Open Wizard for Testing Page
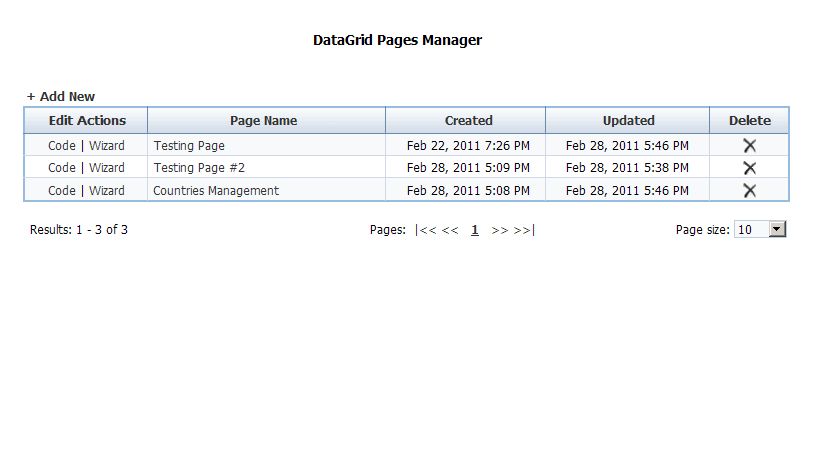The image size is (815, 450). (x=107, y=146)
